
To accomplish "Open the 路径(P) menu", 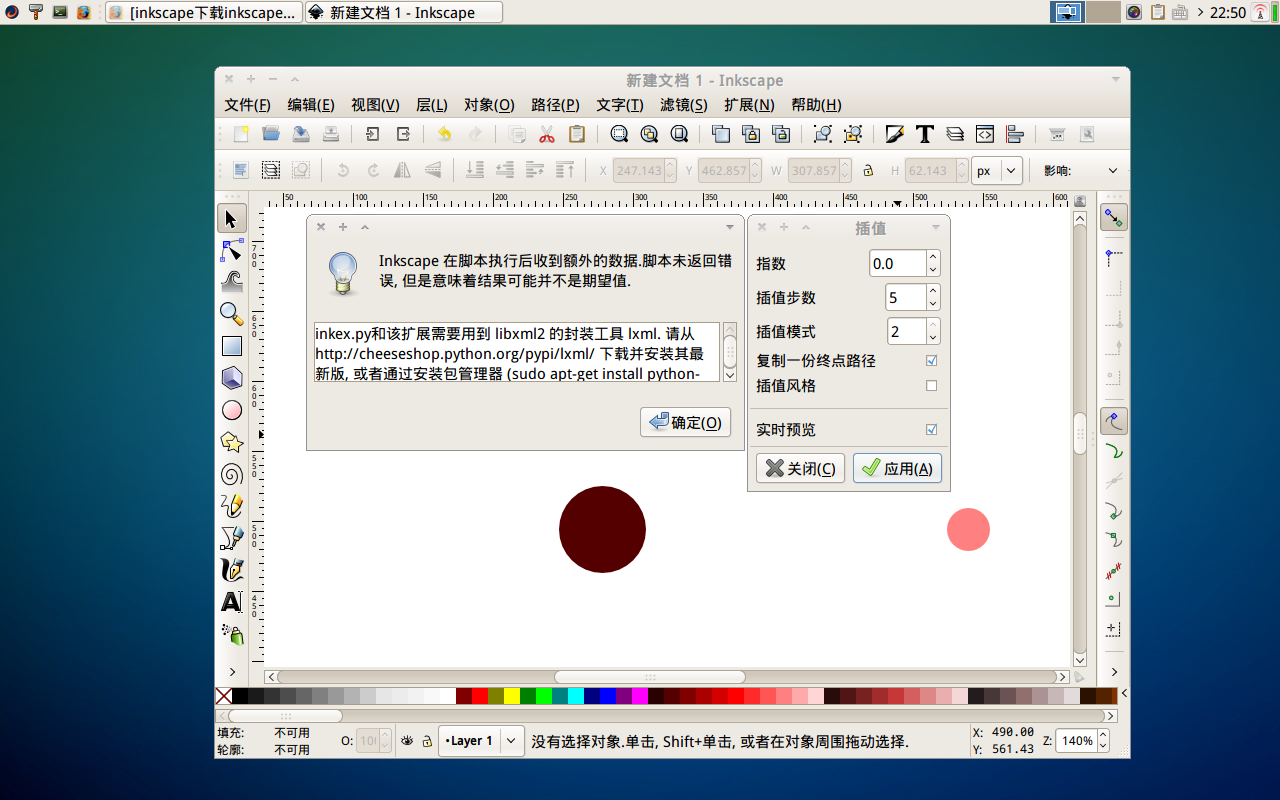I will tap(556, 105).
